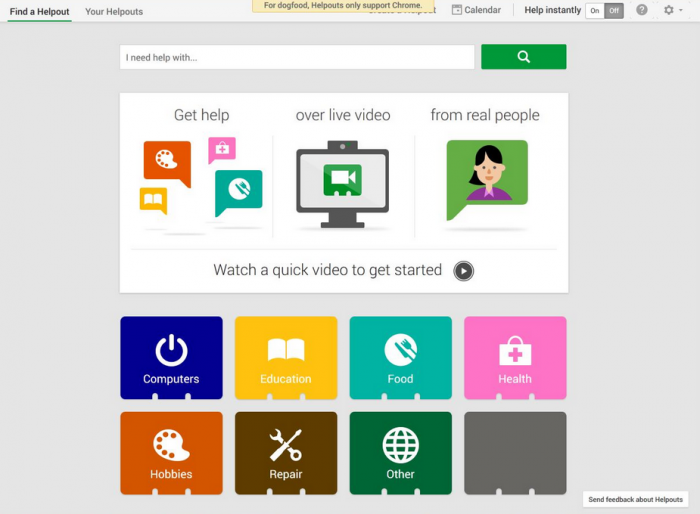Image resolution: width=700 pixels, height=514 pixels.
Task: Click the video camera monitor illustration
Action: tap(342, 184)
